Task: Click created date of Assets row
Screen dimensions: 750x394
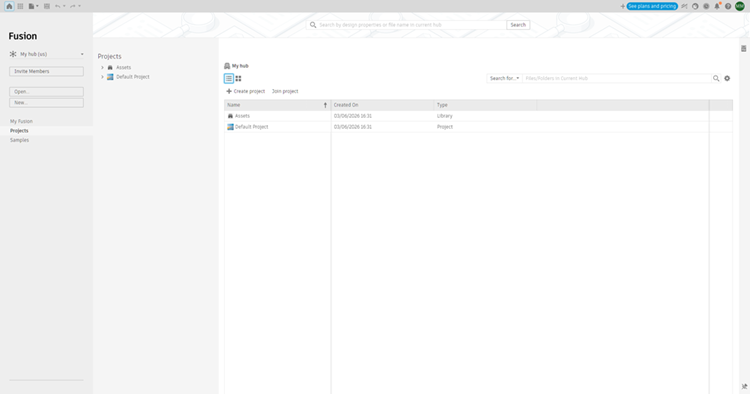Action: (x=353, y=116)
